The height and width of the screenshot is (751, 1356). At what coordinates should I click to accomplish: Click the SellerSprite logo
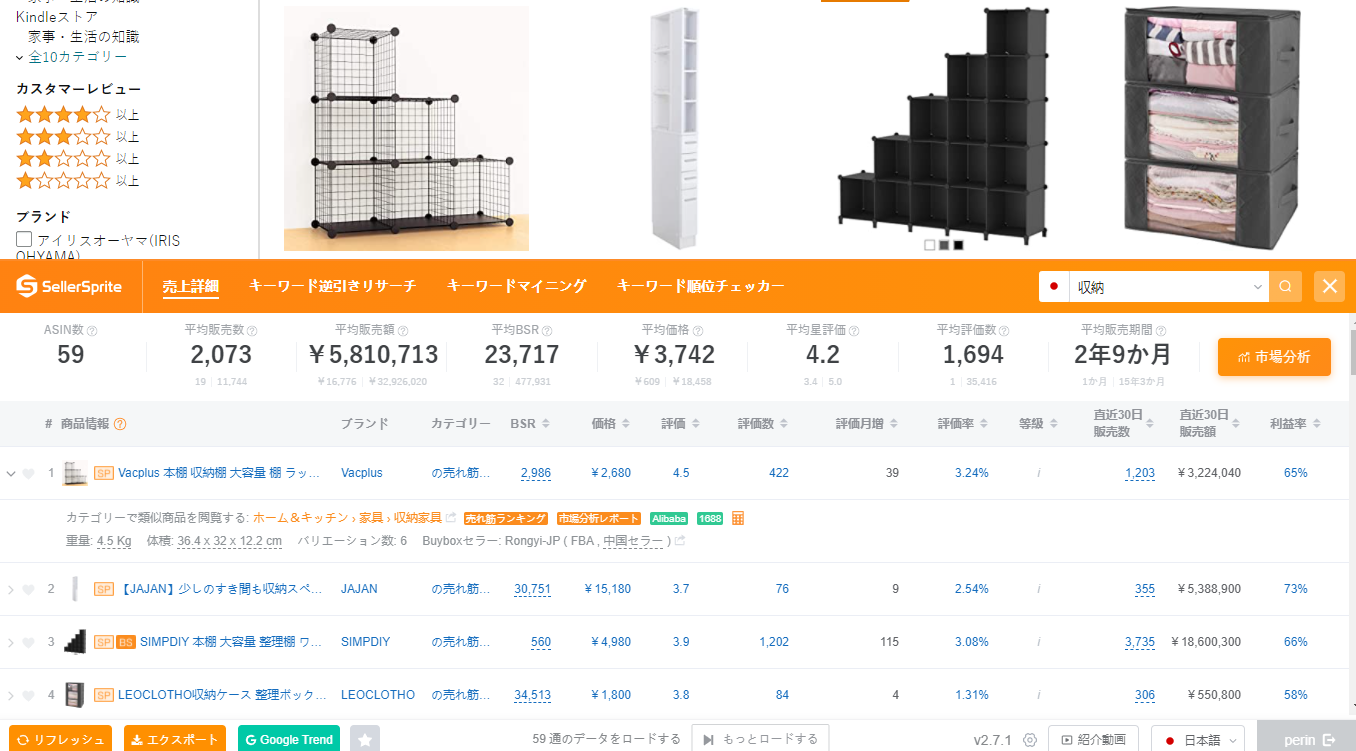68,287
